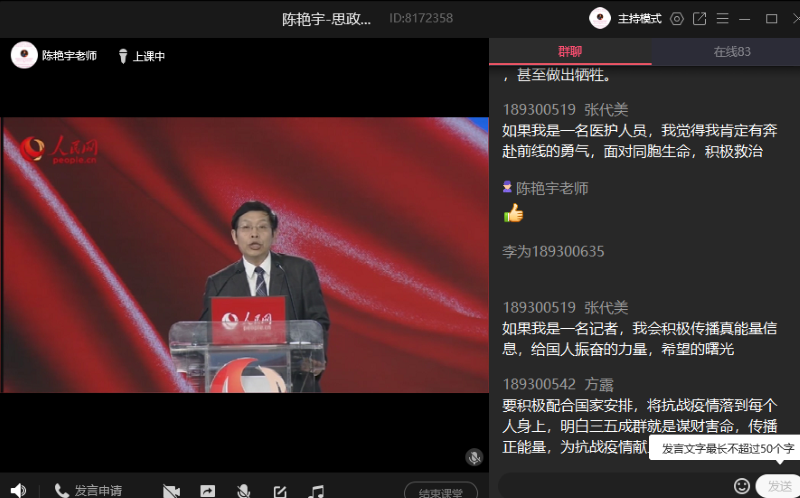Open 发言申请 speaking requests

(x=88, y=490)
